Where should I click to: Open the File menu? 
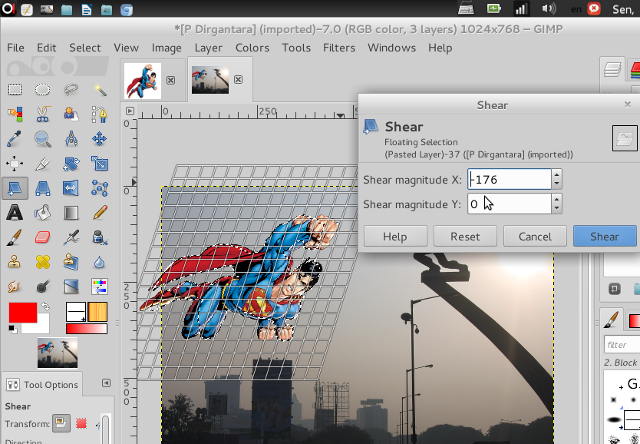[16, 48]
